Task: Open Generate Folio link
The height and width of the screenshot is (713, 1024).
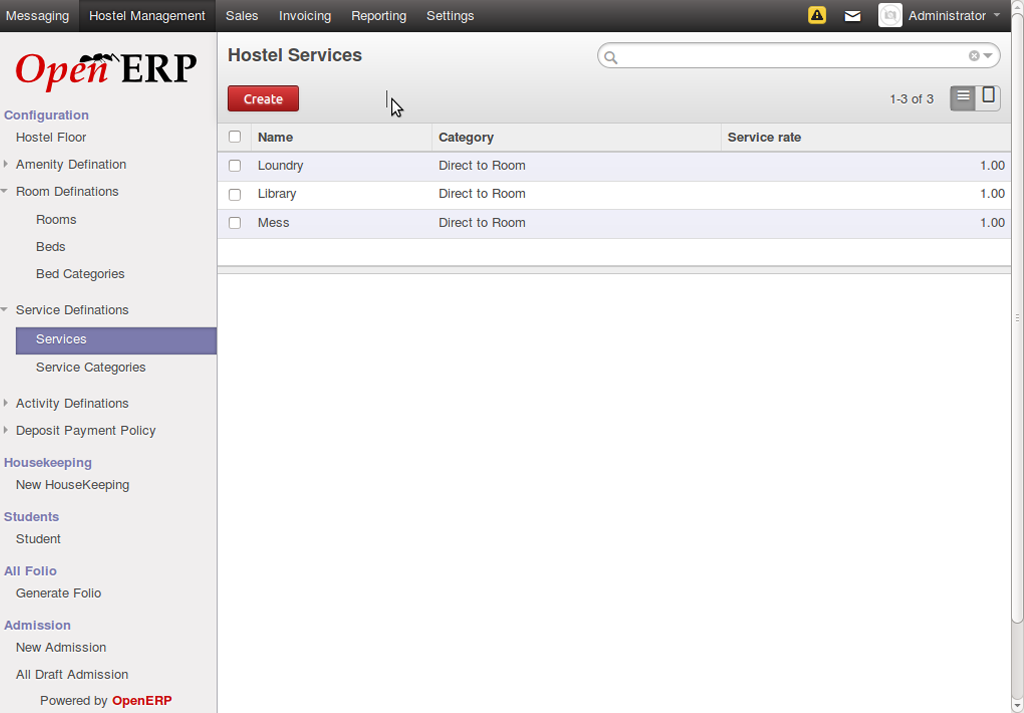Action: [58, 593]
